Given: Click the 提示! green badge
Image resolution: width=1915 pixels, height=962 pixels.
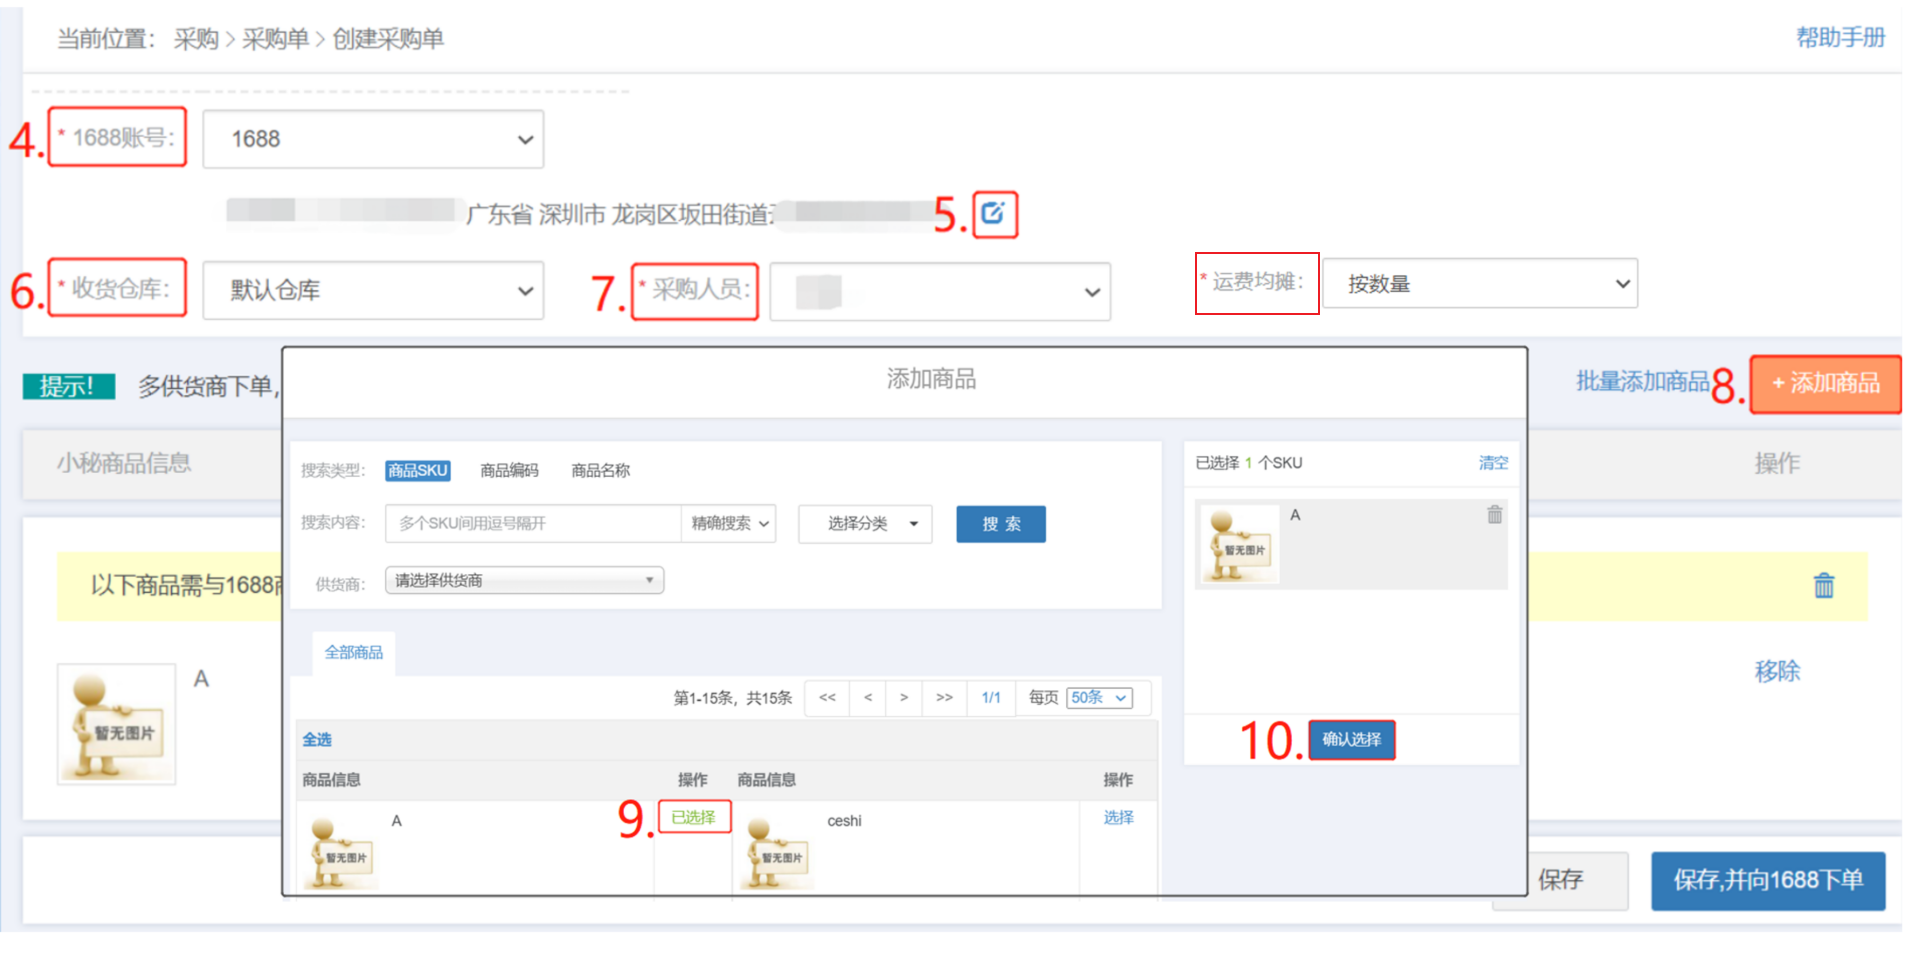Looking at the screenshot, I should pos(69,386).
